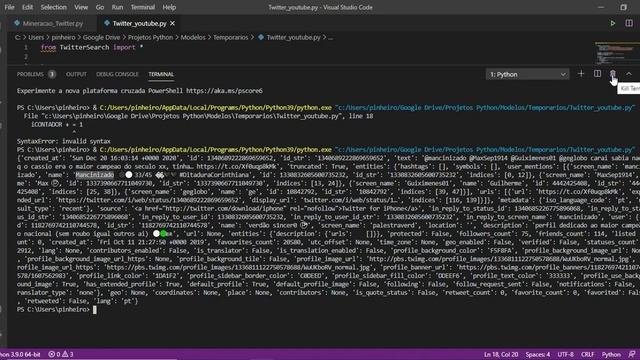Change indentation via 'Spaces: 4'
Viewport: 640px width, 360px height.
point(538,354)
